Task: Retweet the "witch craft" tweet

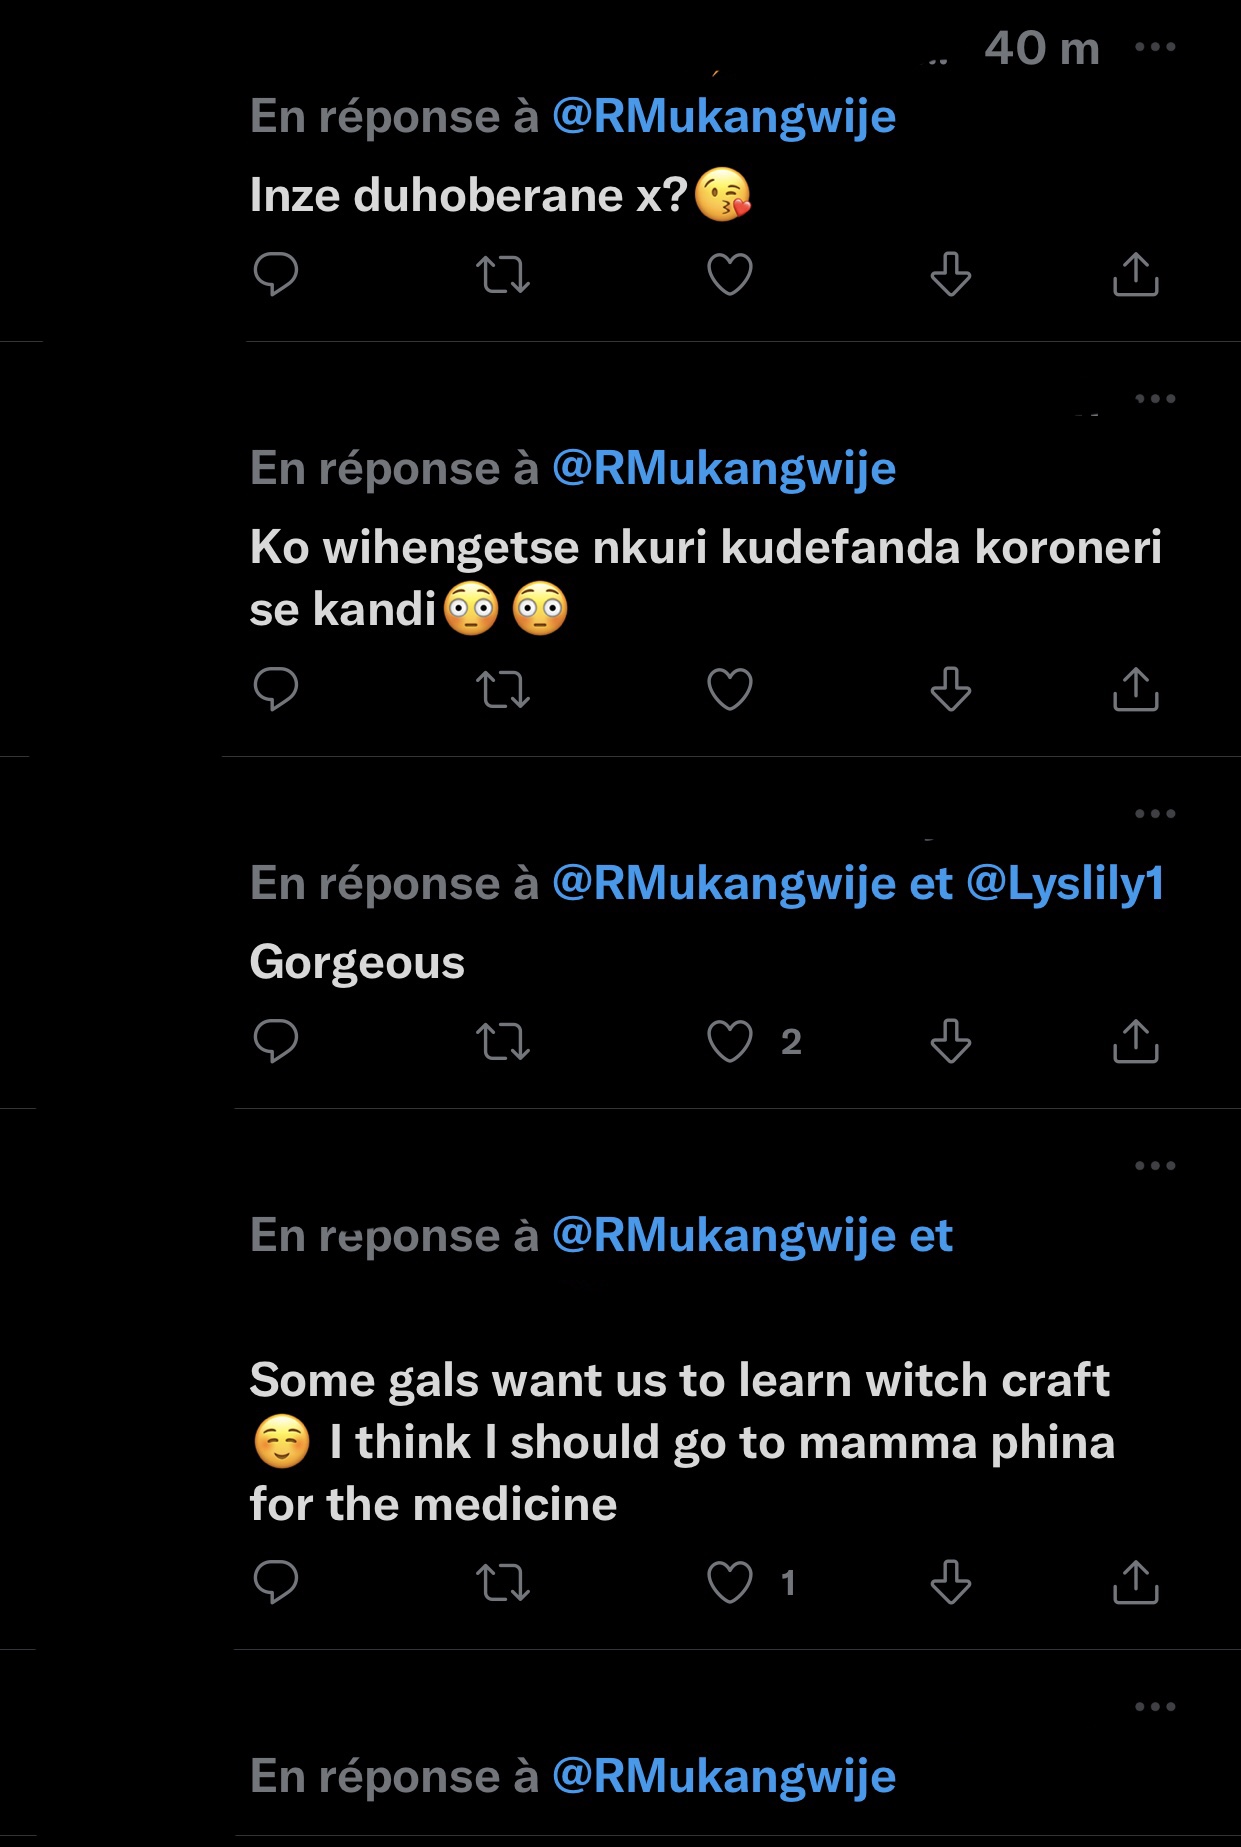Action: pyautogui.click(x=503, y=1582)
